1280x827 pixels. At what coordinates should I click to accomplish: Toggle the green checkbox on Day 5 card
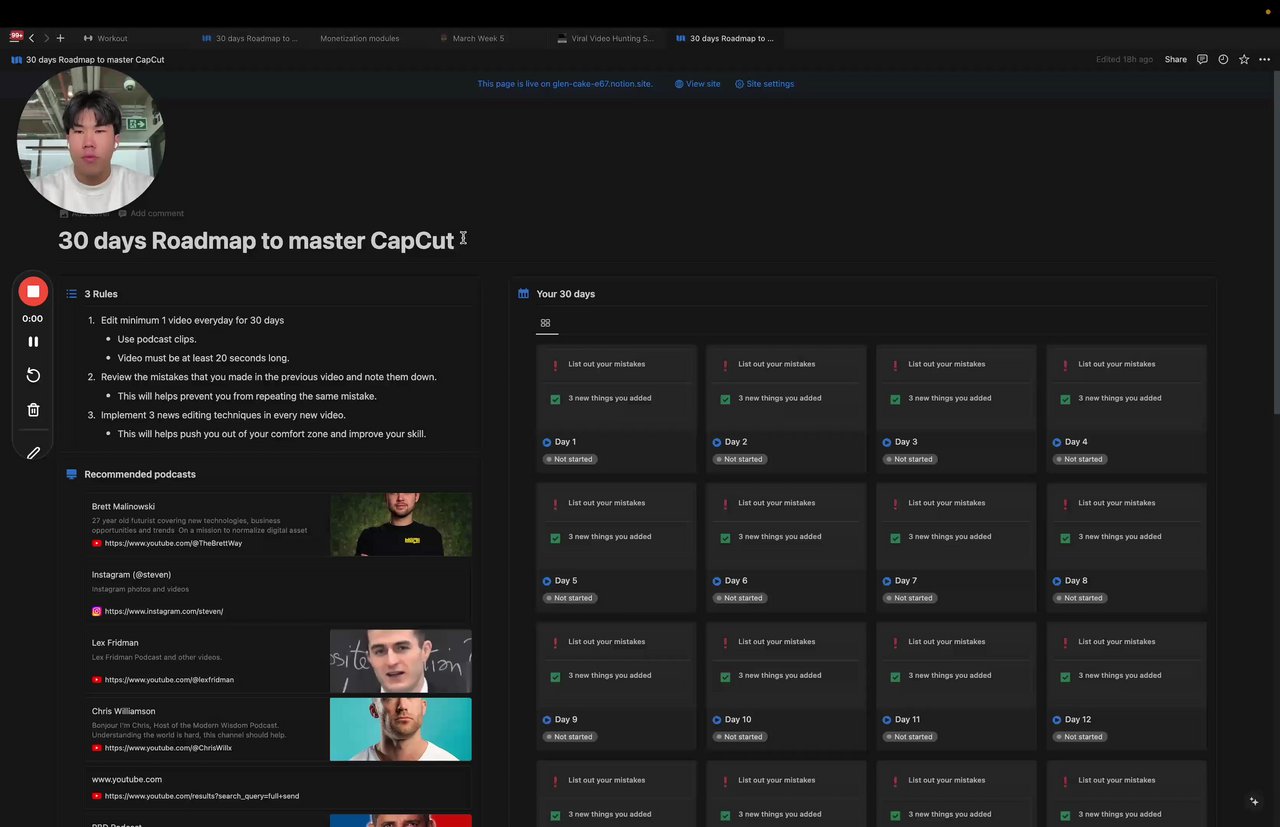click(555, 538)
